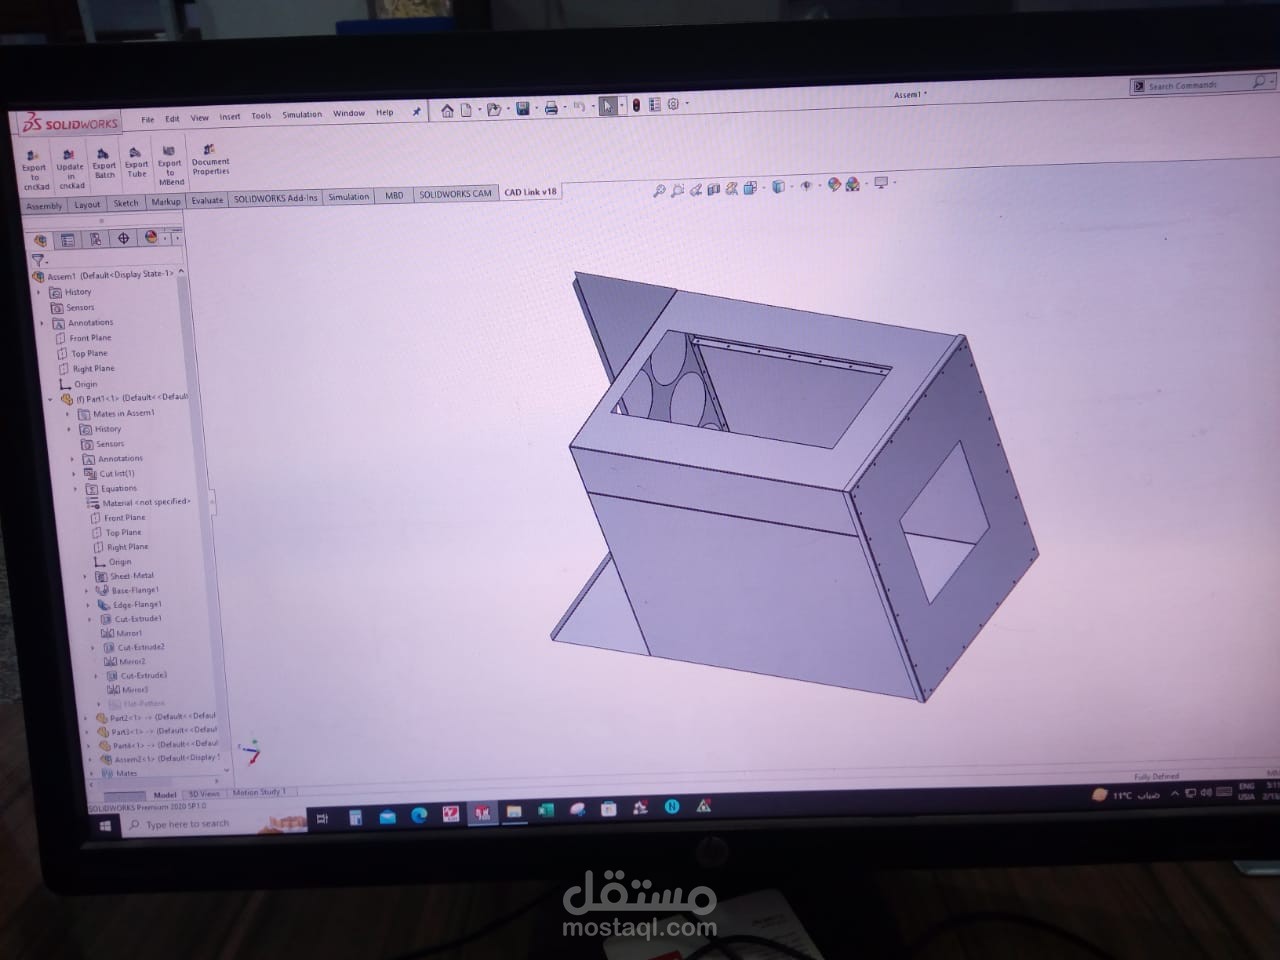The height and width of the screenshot is (960, 1280).
Task: Pin the menu bar with pushpin
Action: coord(416,112)
